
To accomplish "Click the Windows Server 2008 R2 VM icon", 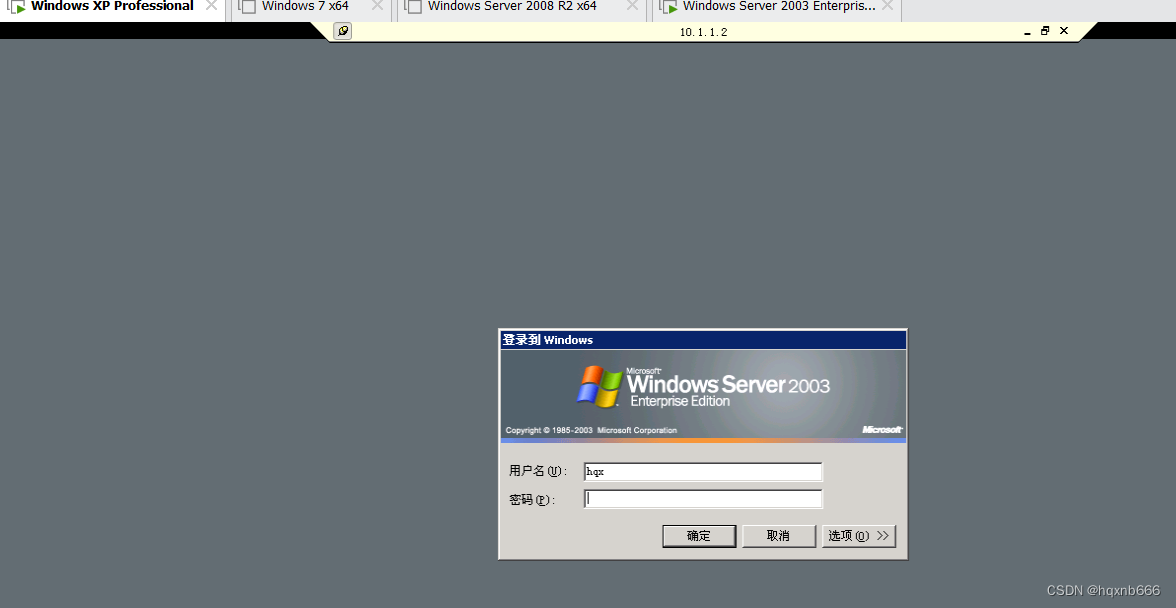I will point(412,7).
